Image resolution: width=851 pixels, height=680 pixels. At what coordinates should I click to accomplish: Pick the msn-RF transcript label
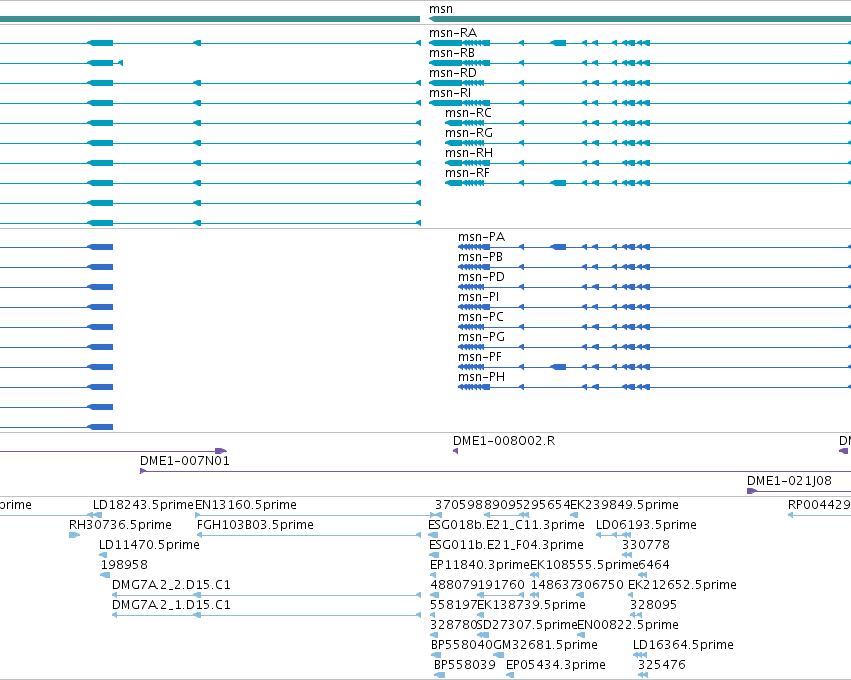(x=467, y=174)
